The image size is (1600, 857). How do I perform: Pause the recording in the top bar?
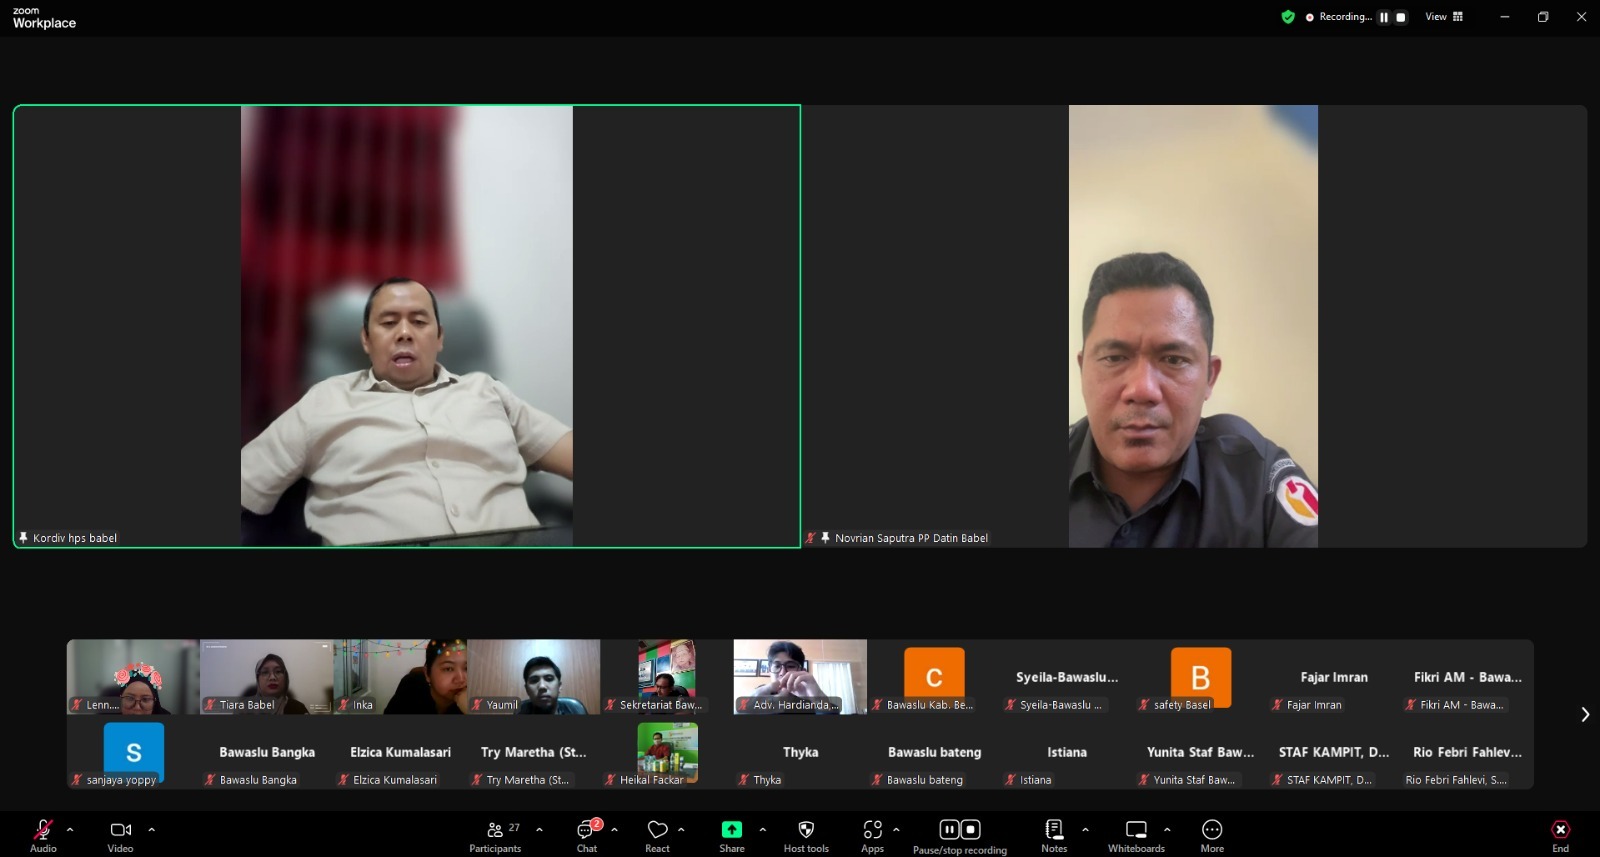click(x=1384, y=17)
